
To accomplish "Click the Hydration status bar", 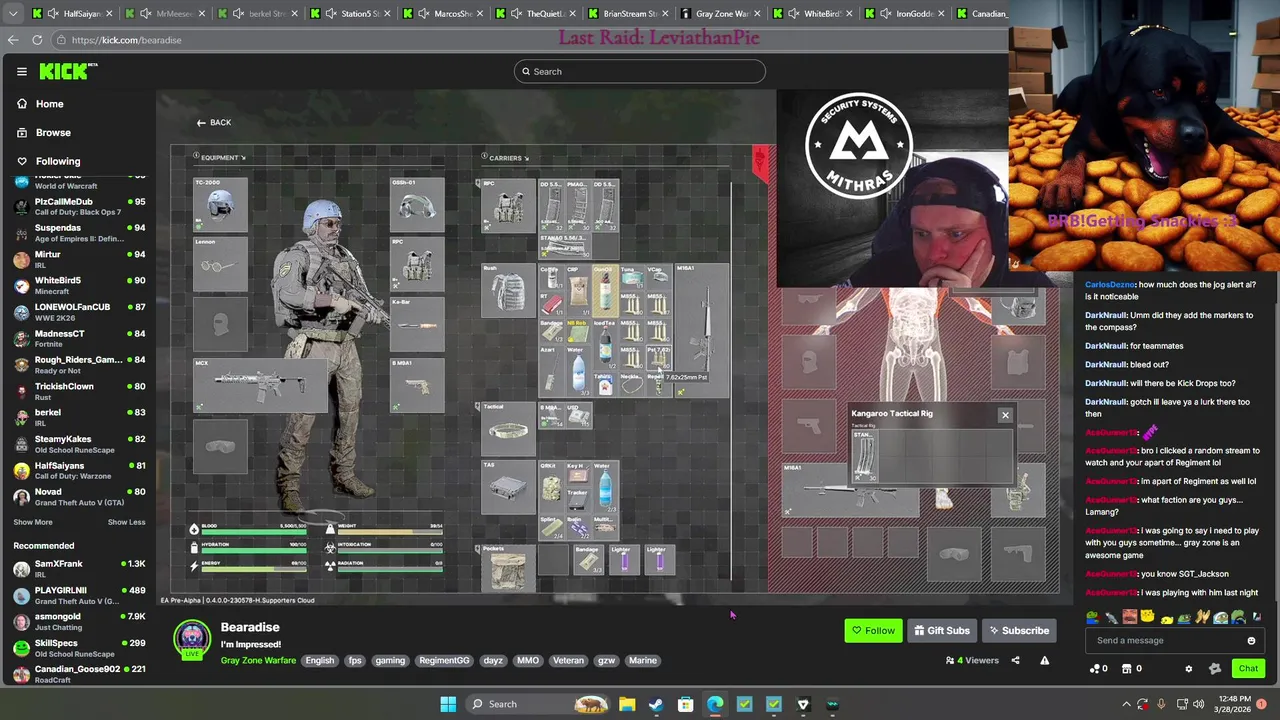I will [x=256, y=550].
